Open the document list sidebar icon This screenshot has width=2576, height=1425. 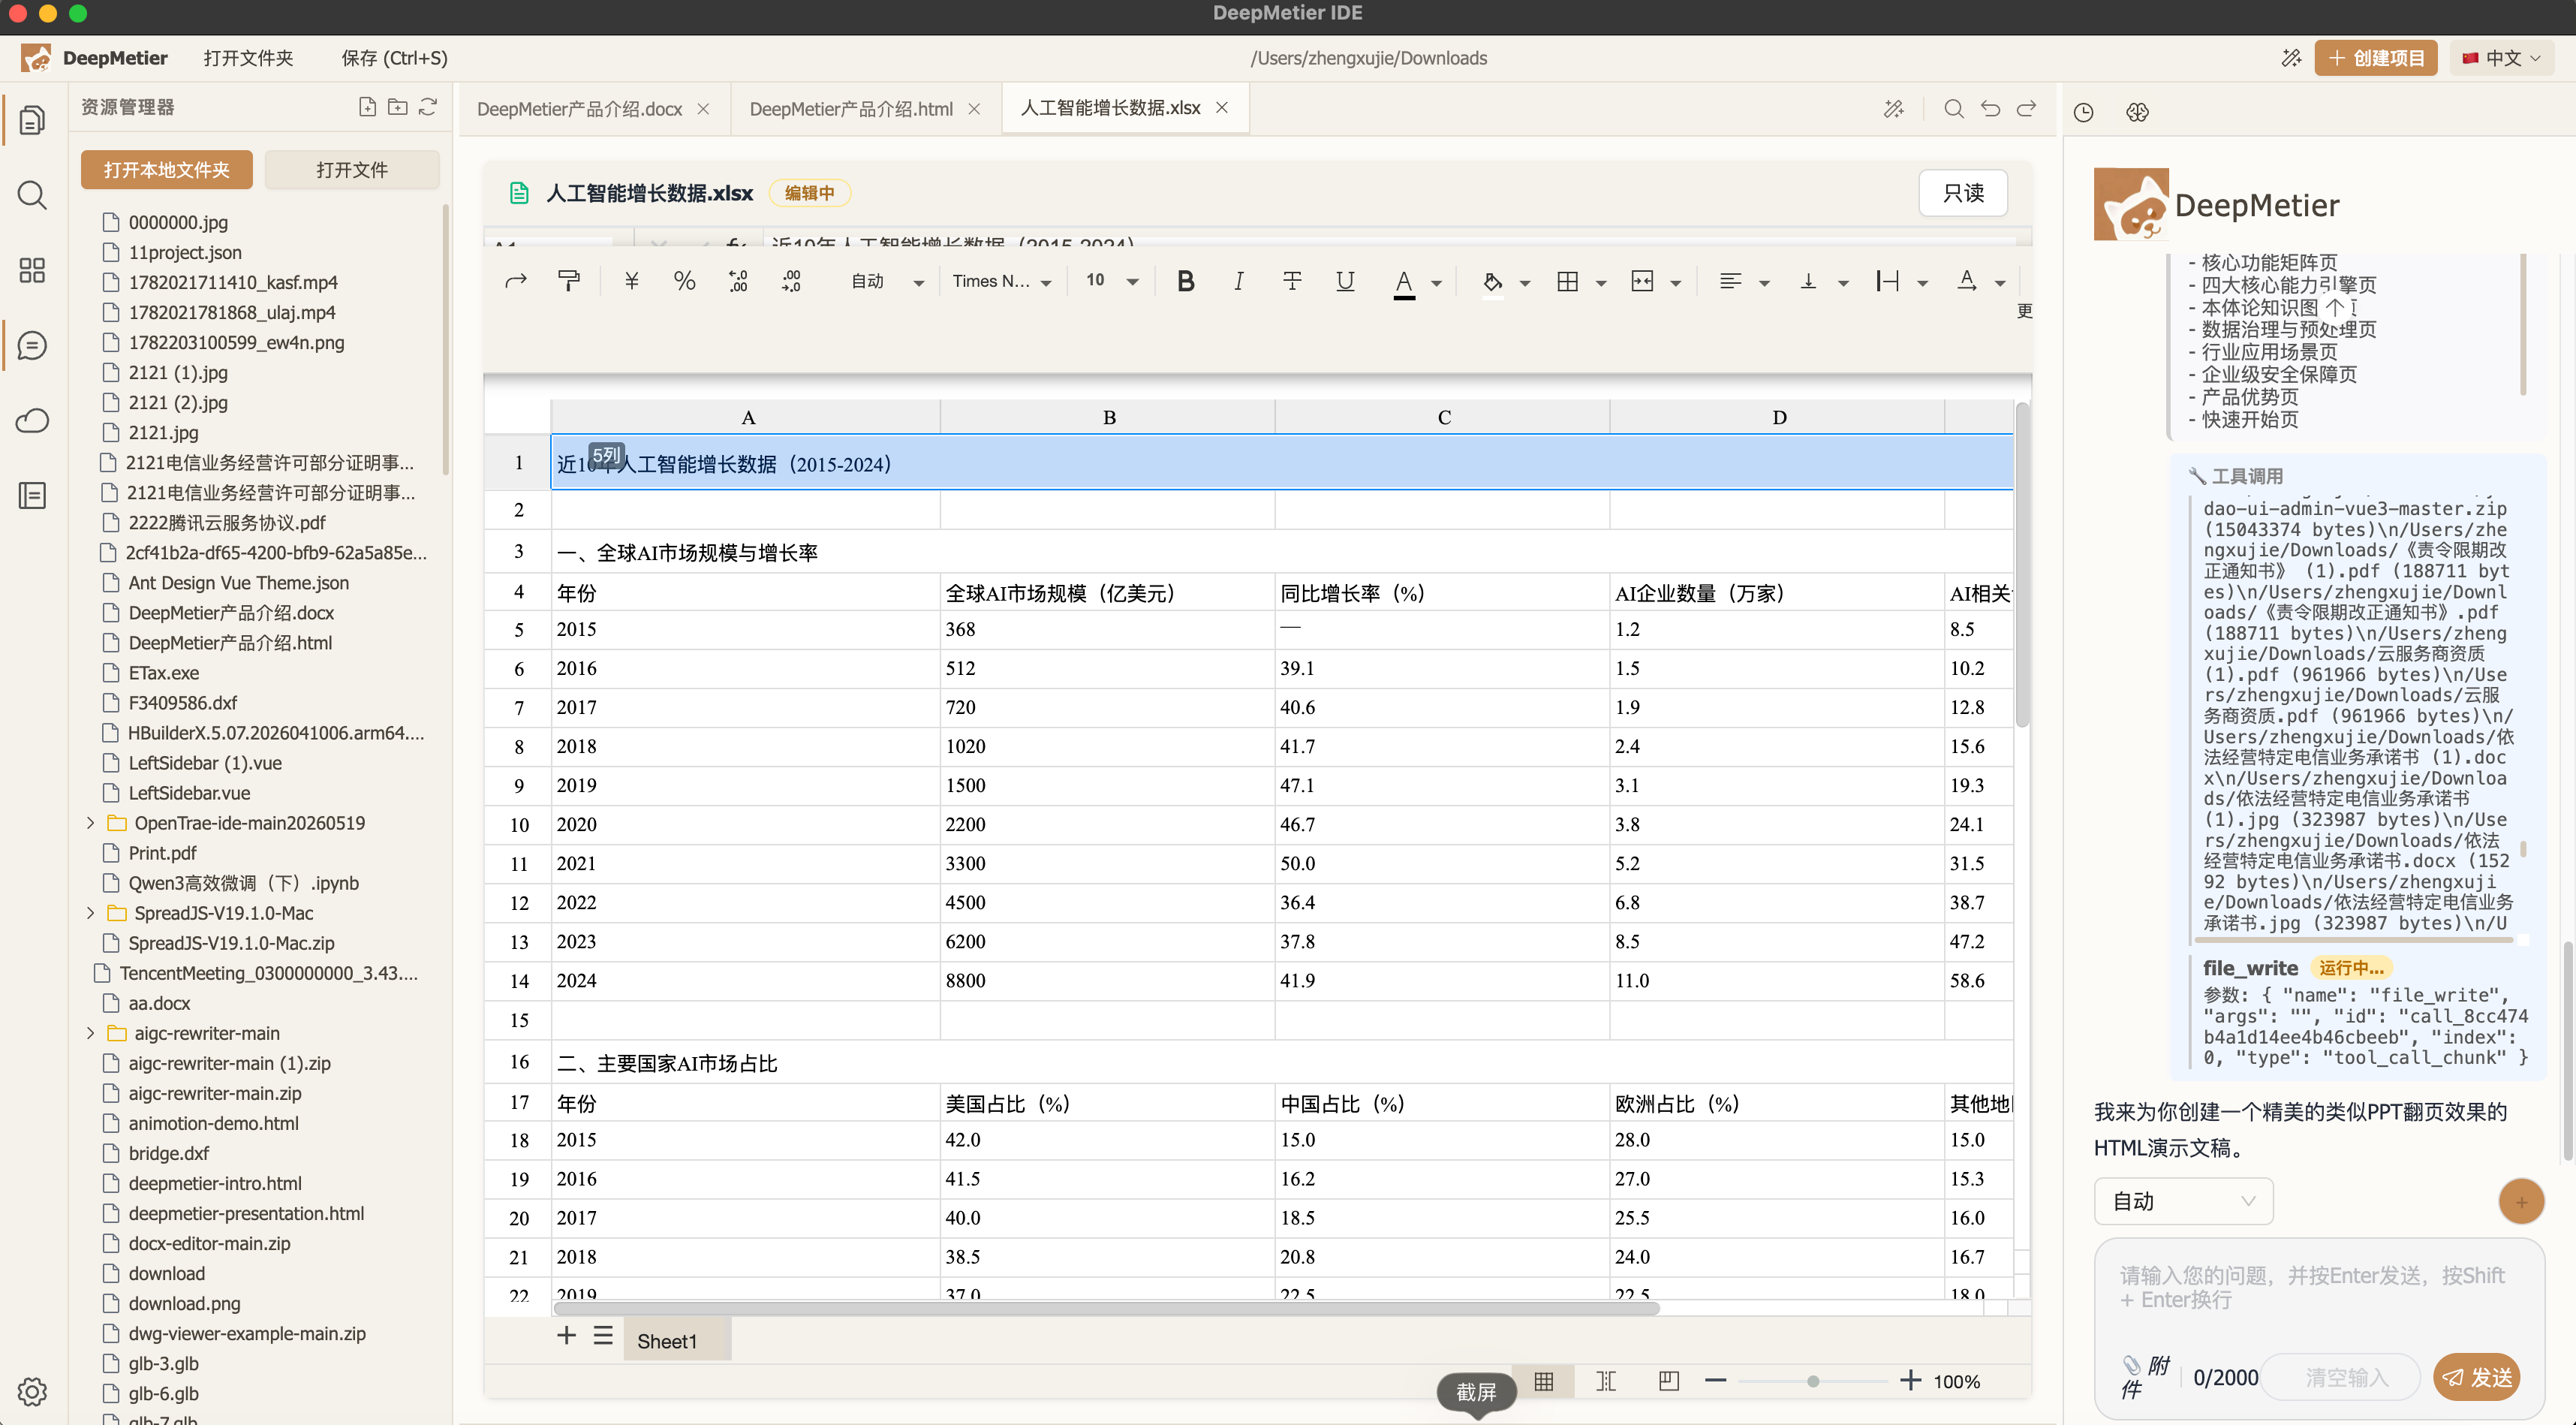coord(32,496)
